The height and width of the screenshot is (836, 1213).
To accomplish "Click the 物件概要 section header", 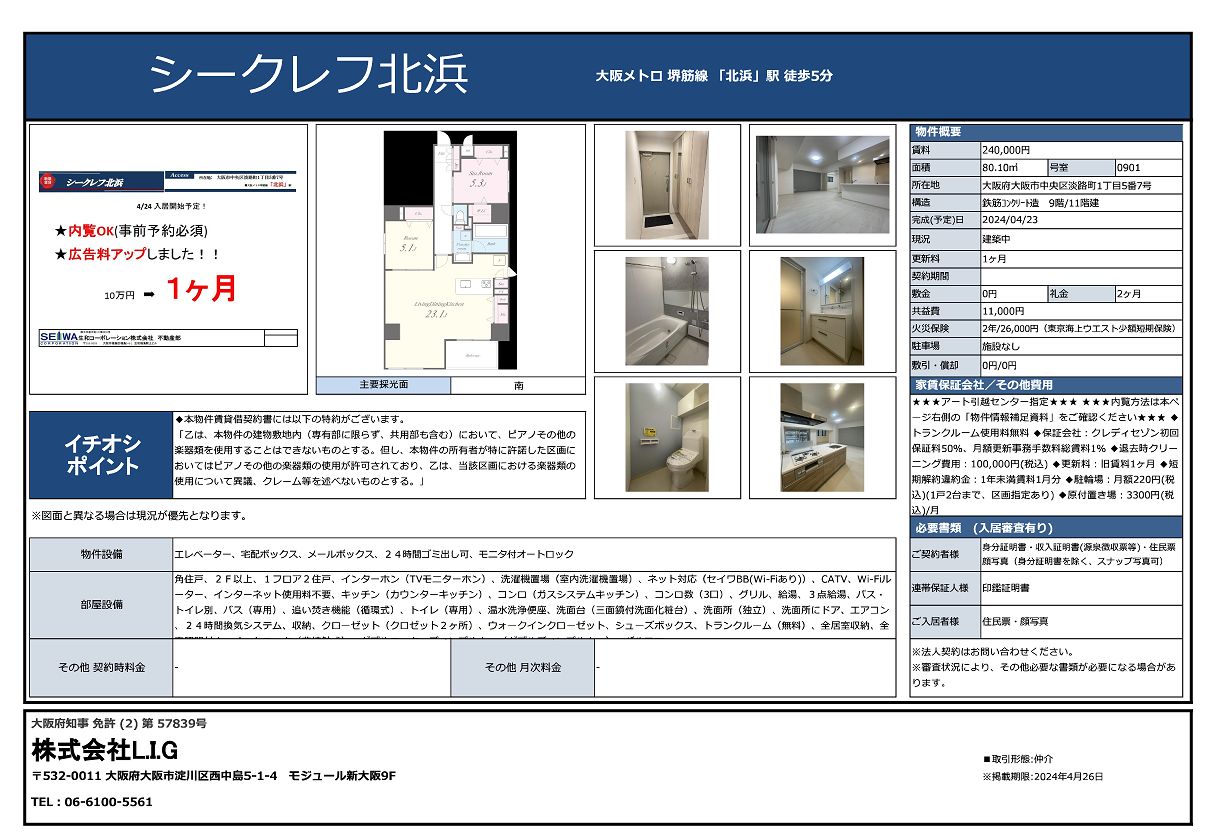I will pos(1046,133).
